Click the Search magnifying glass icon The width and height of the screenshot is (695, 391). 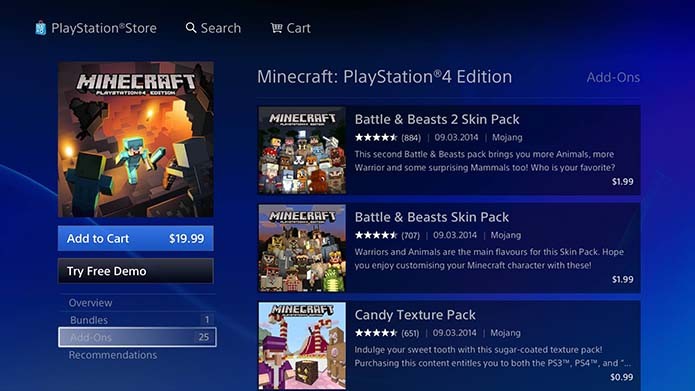click(x=191, y=28)
